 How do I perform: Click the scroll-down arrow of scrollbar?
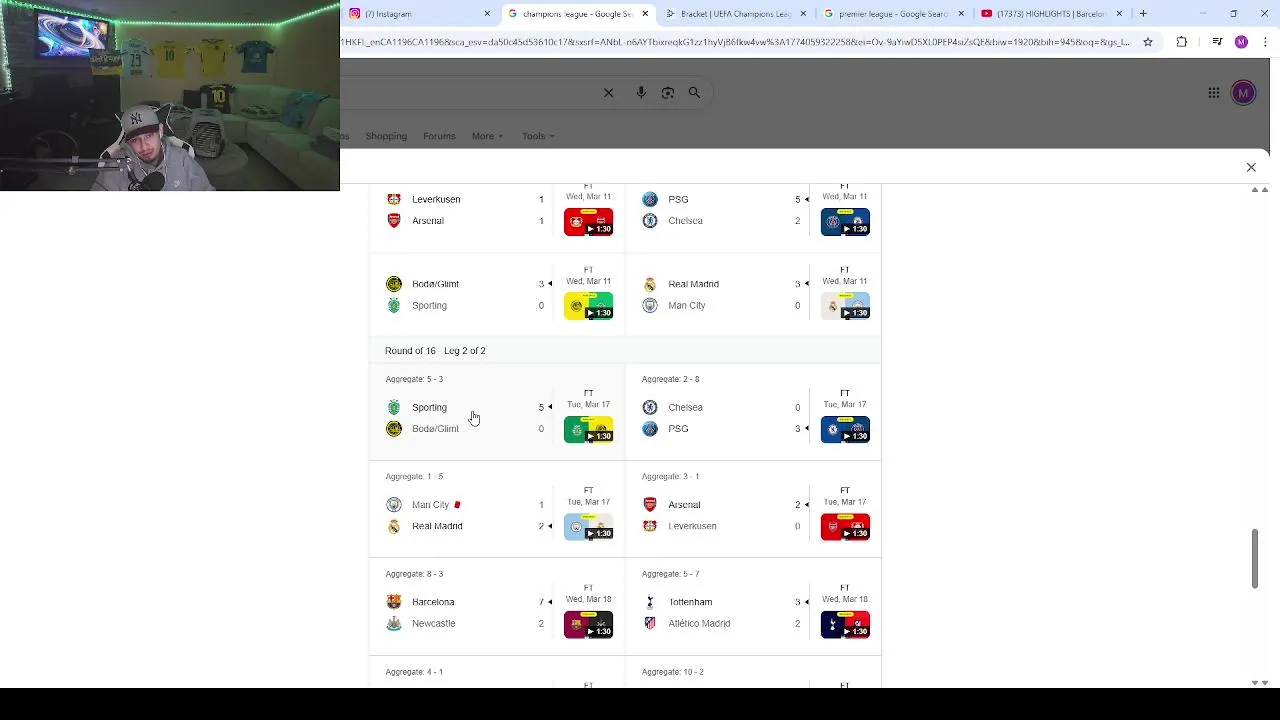click(x=1255, y=683)
